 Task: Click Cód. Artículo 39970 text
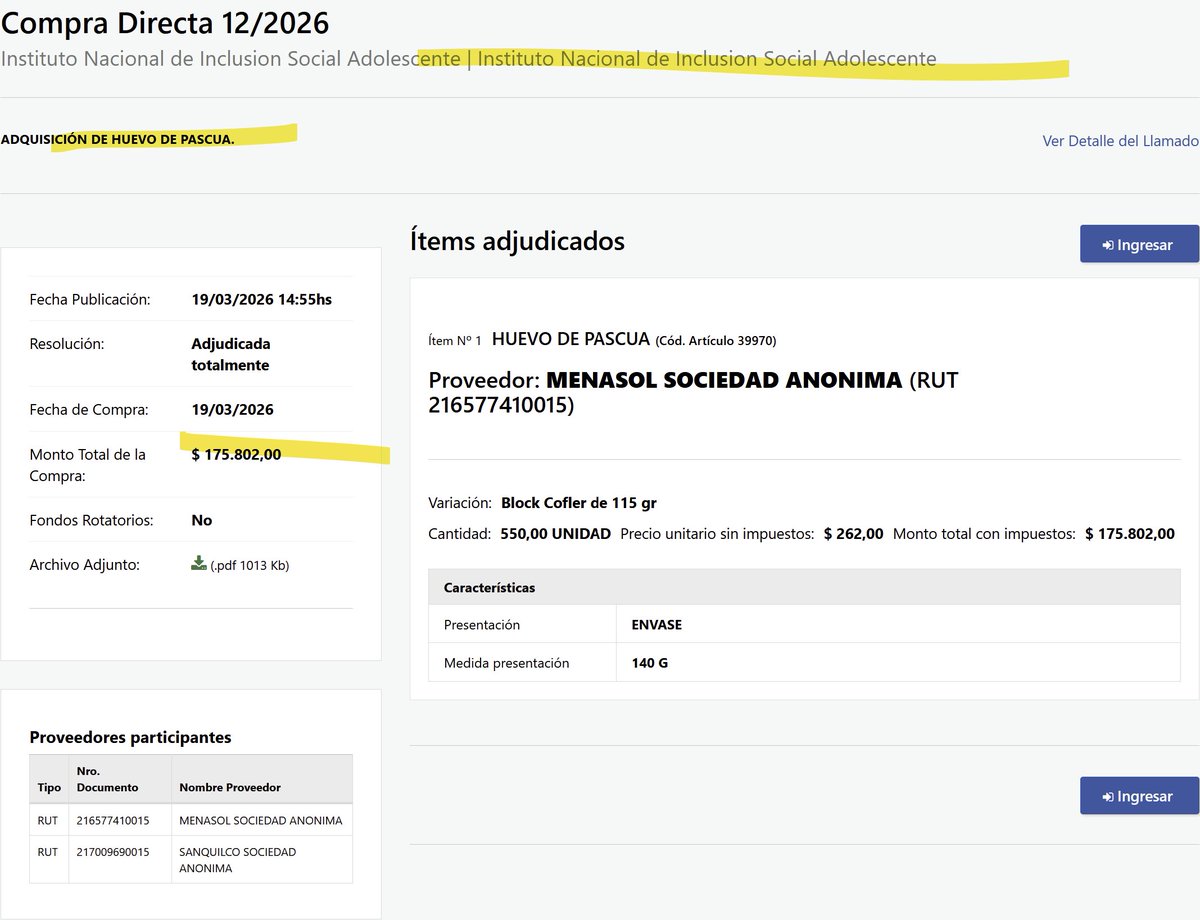pyautogui.click(x=716, y=340)
